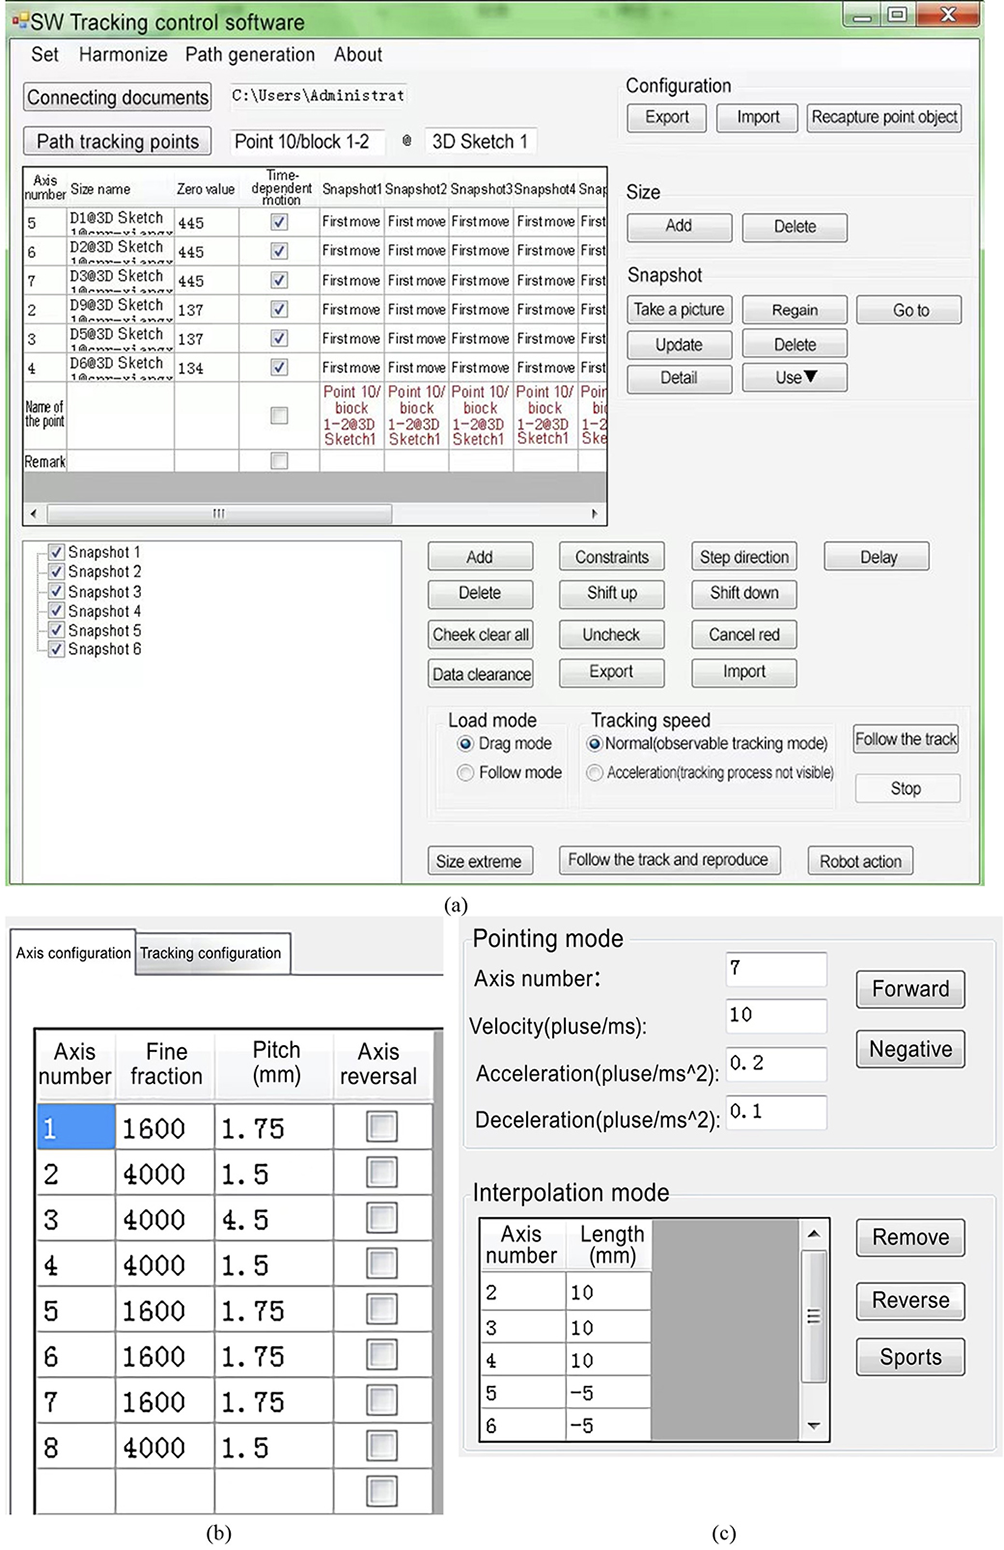Click the Recapture point object button
This screenshot has height=1550, width=1004.
pos(884,117)
